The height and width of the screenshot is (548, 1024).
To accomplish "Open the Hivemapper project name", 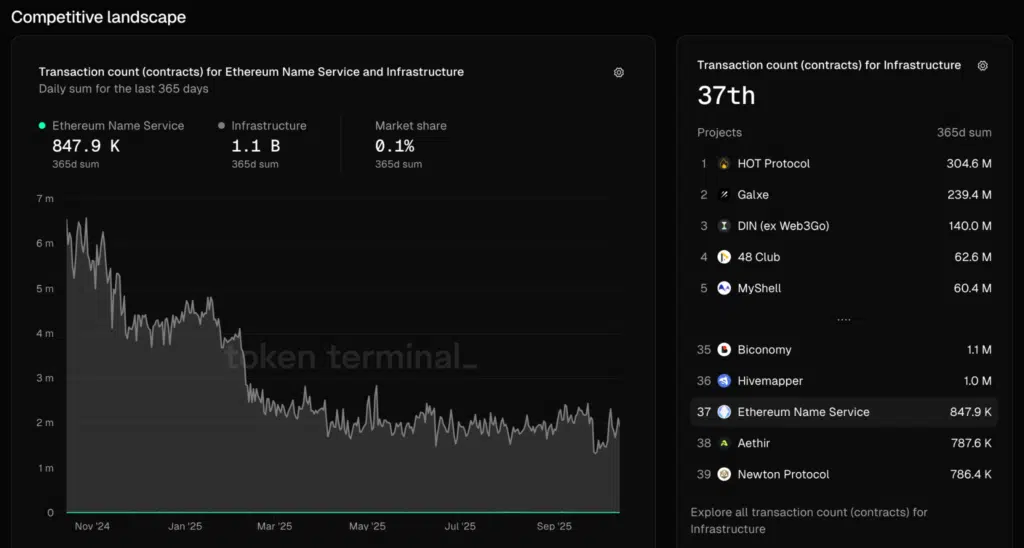I will pyautogui.click(x=770, y=381).
